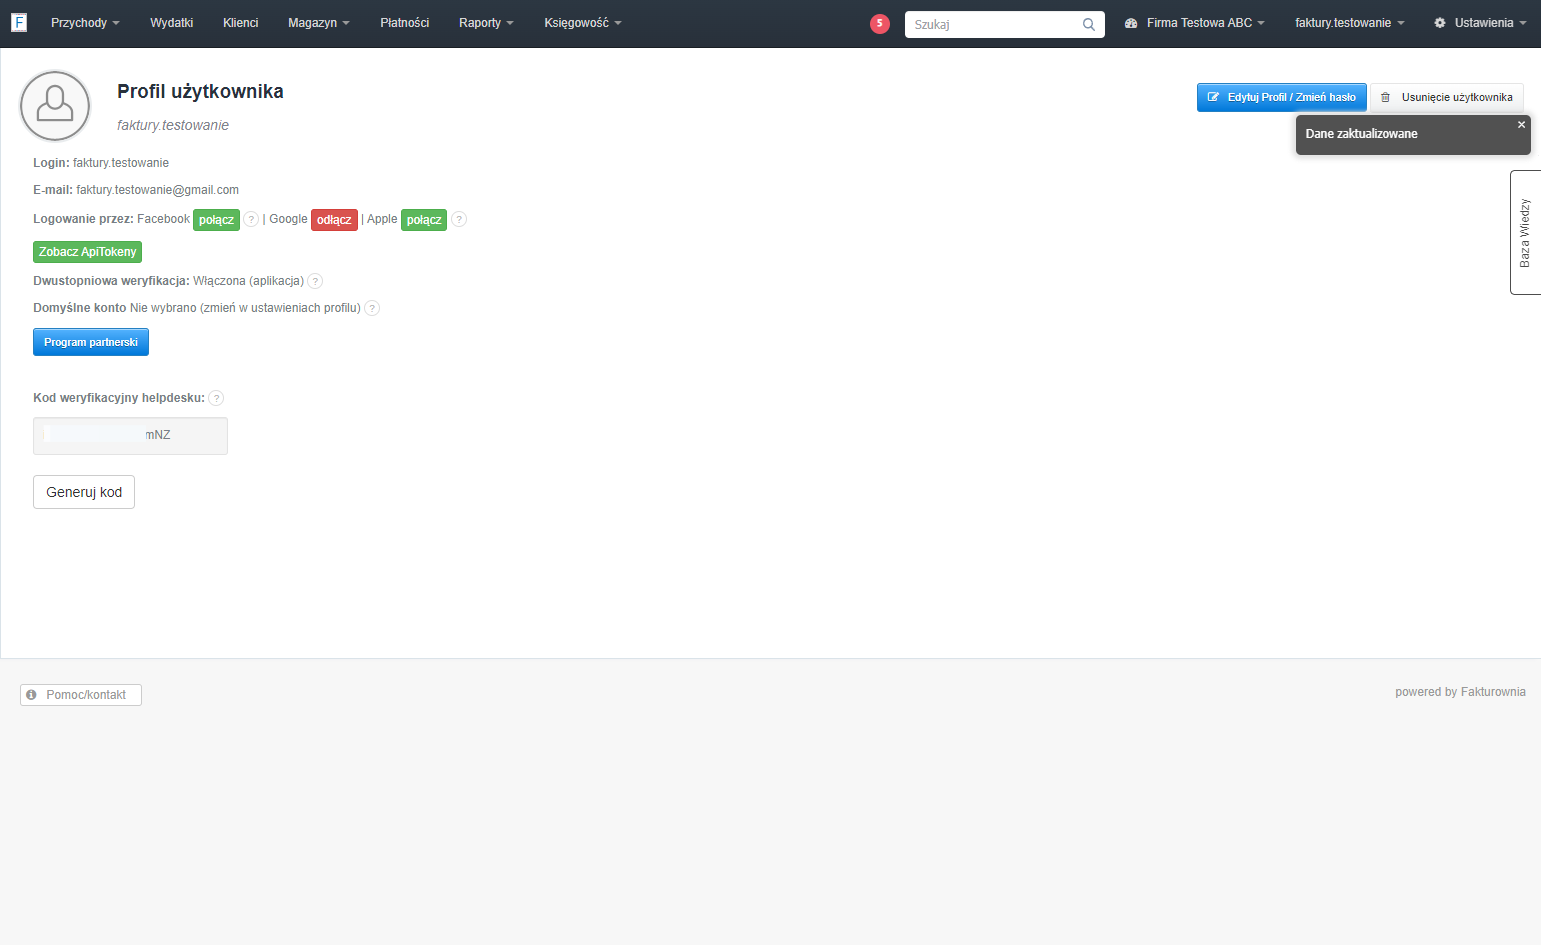Screen dimensions: 1541x945
Task: Open help icon for Domyślne konto
Action: pyautogui.click(x=372, y=308)
